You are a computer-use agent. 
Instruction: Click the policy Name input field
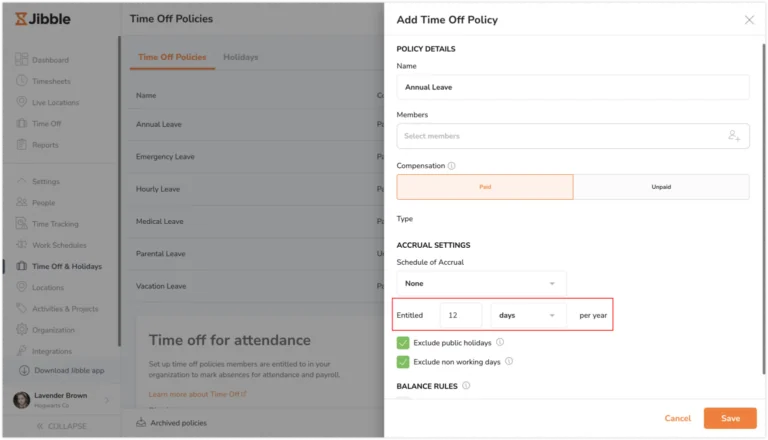[572, 87]
